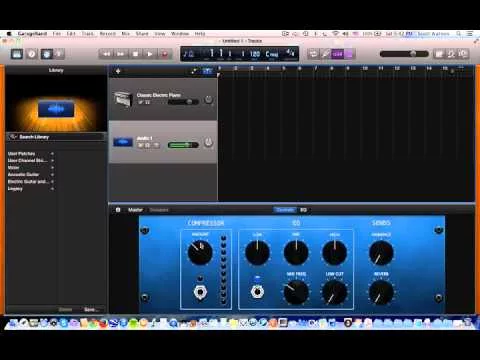This screenshot has height=360, width=480.
Task: Solo the Audio 1 track
Action: tap(147, 145)
